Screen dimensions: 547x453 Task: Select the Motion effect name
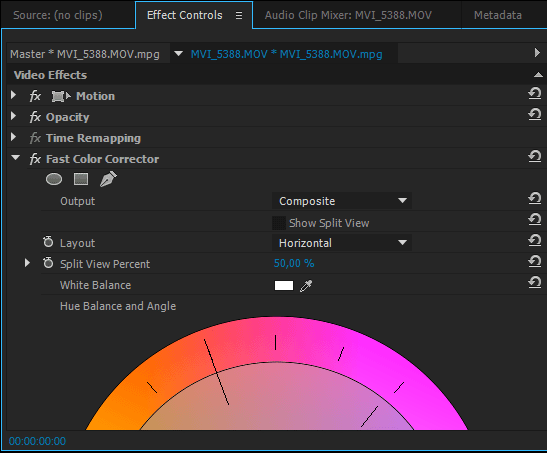(x=96, y=96)
